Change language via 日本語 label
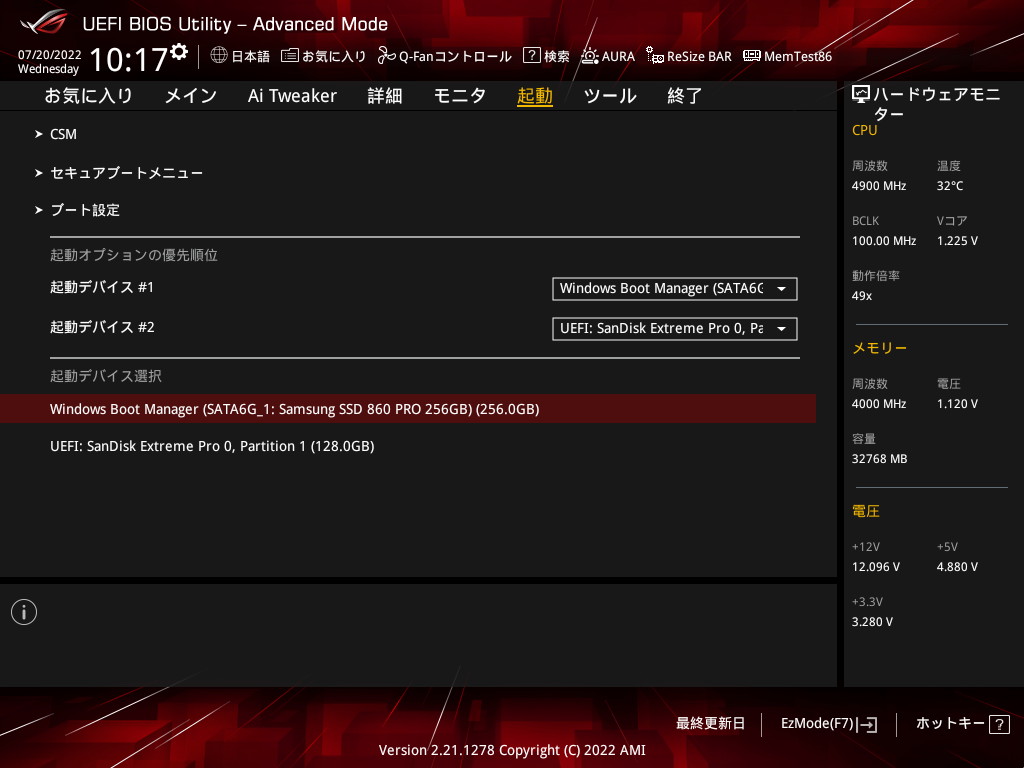The image size is (1024, 768). point(250,56)
